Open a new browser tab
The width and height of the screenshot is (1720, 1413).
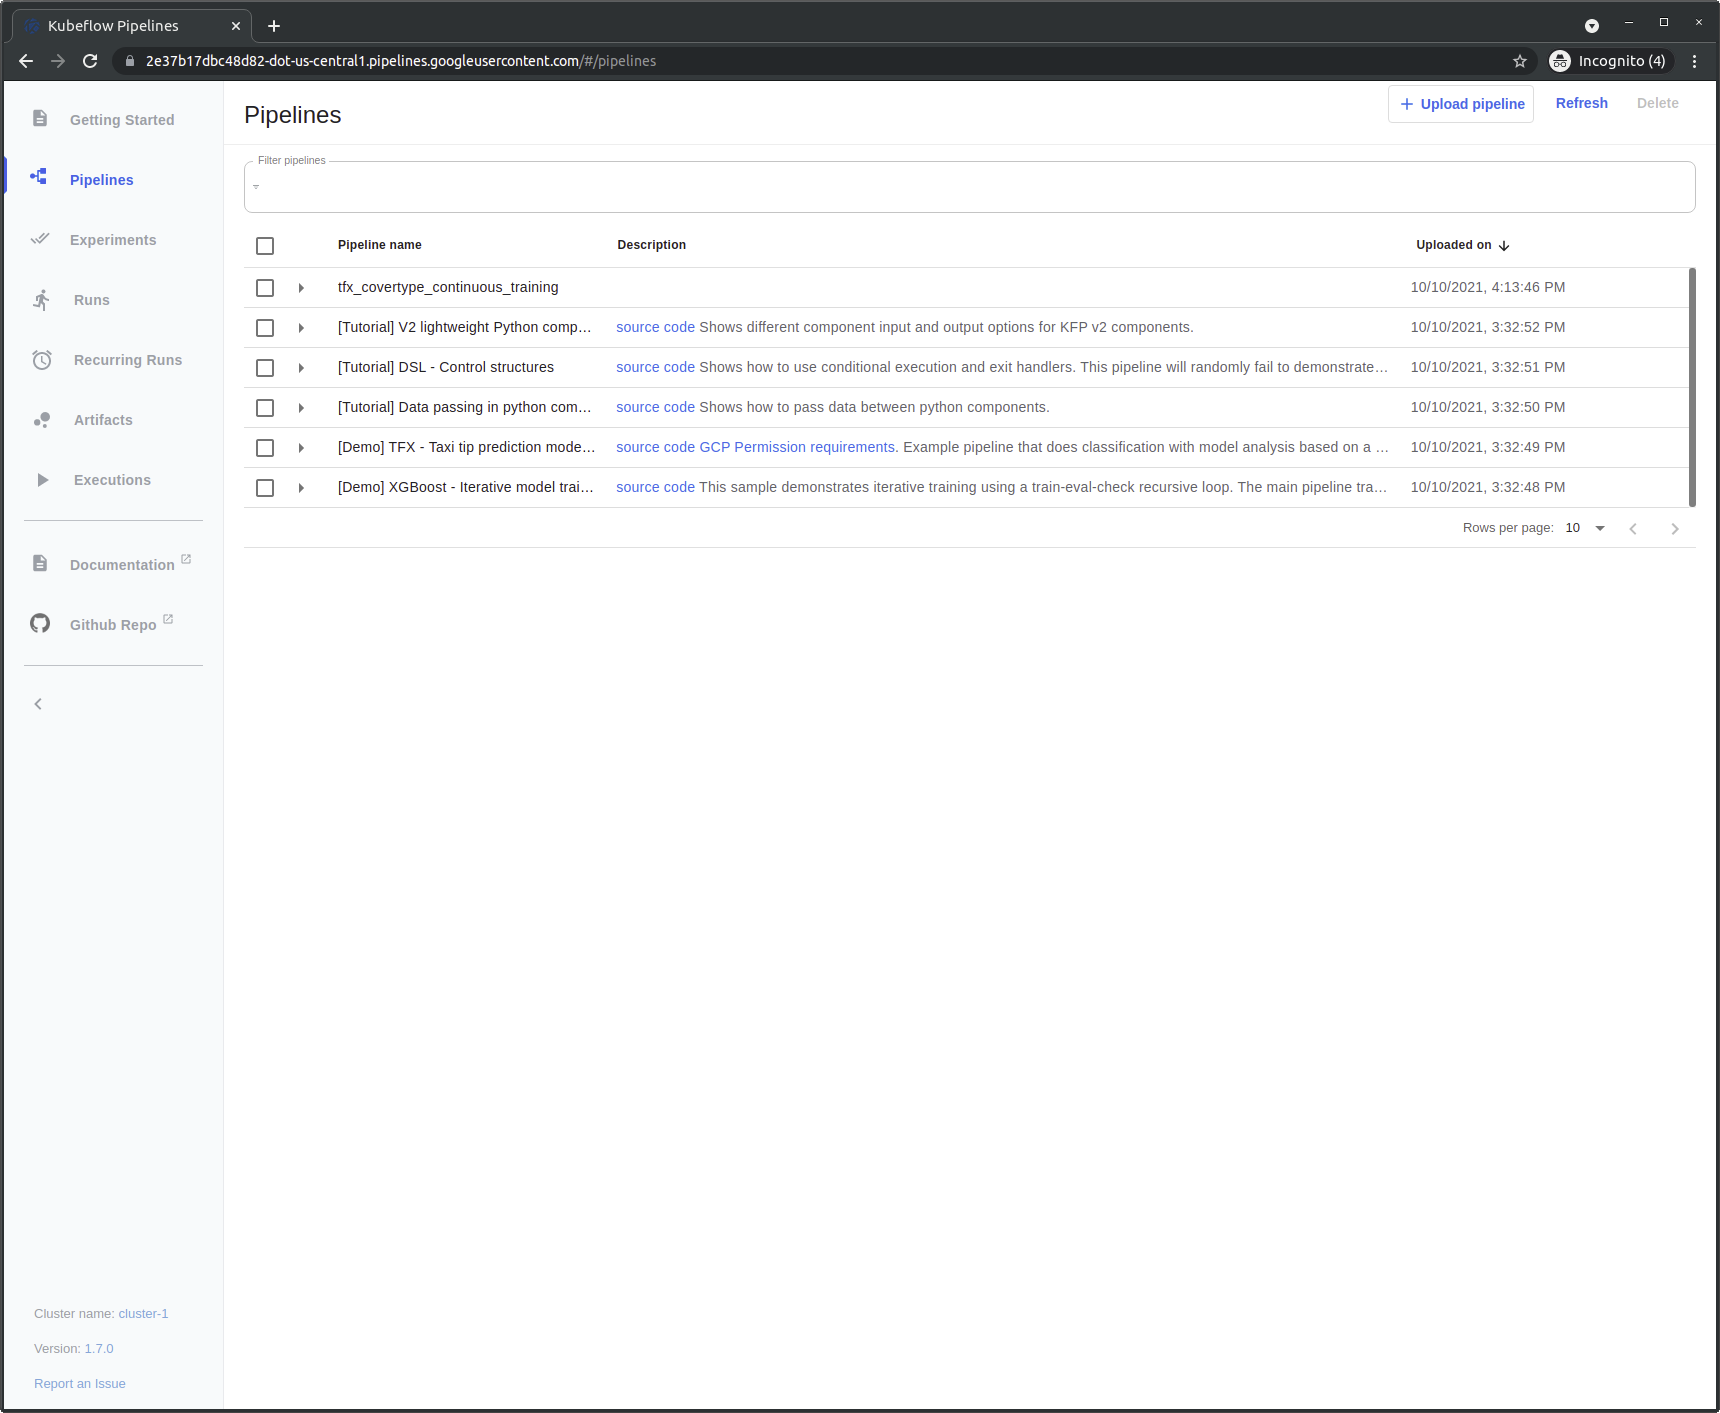[274, 26]
